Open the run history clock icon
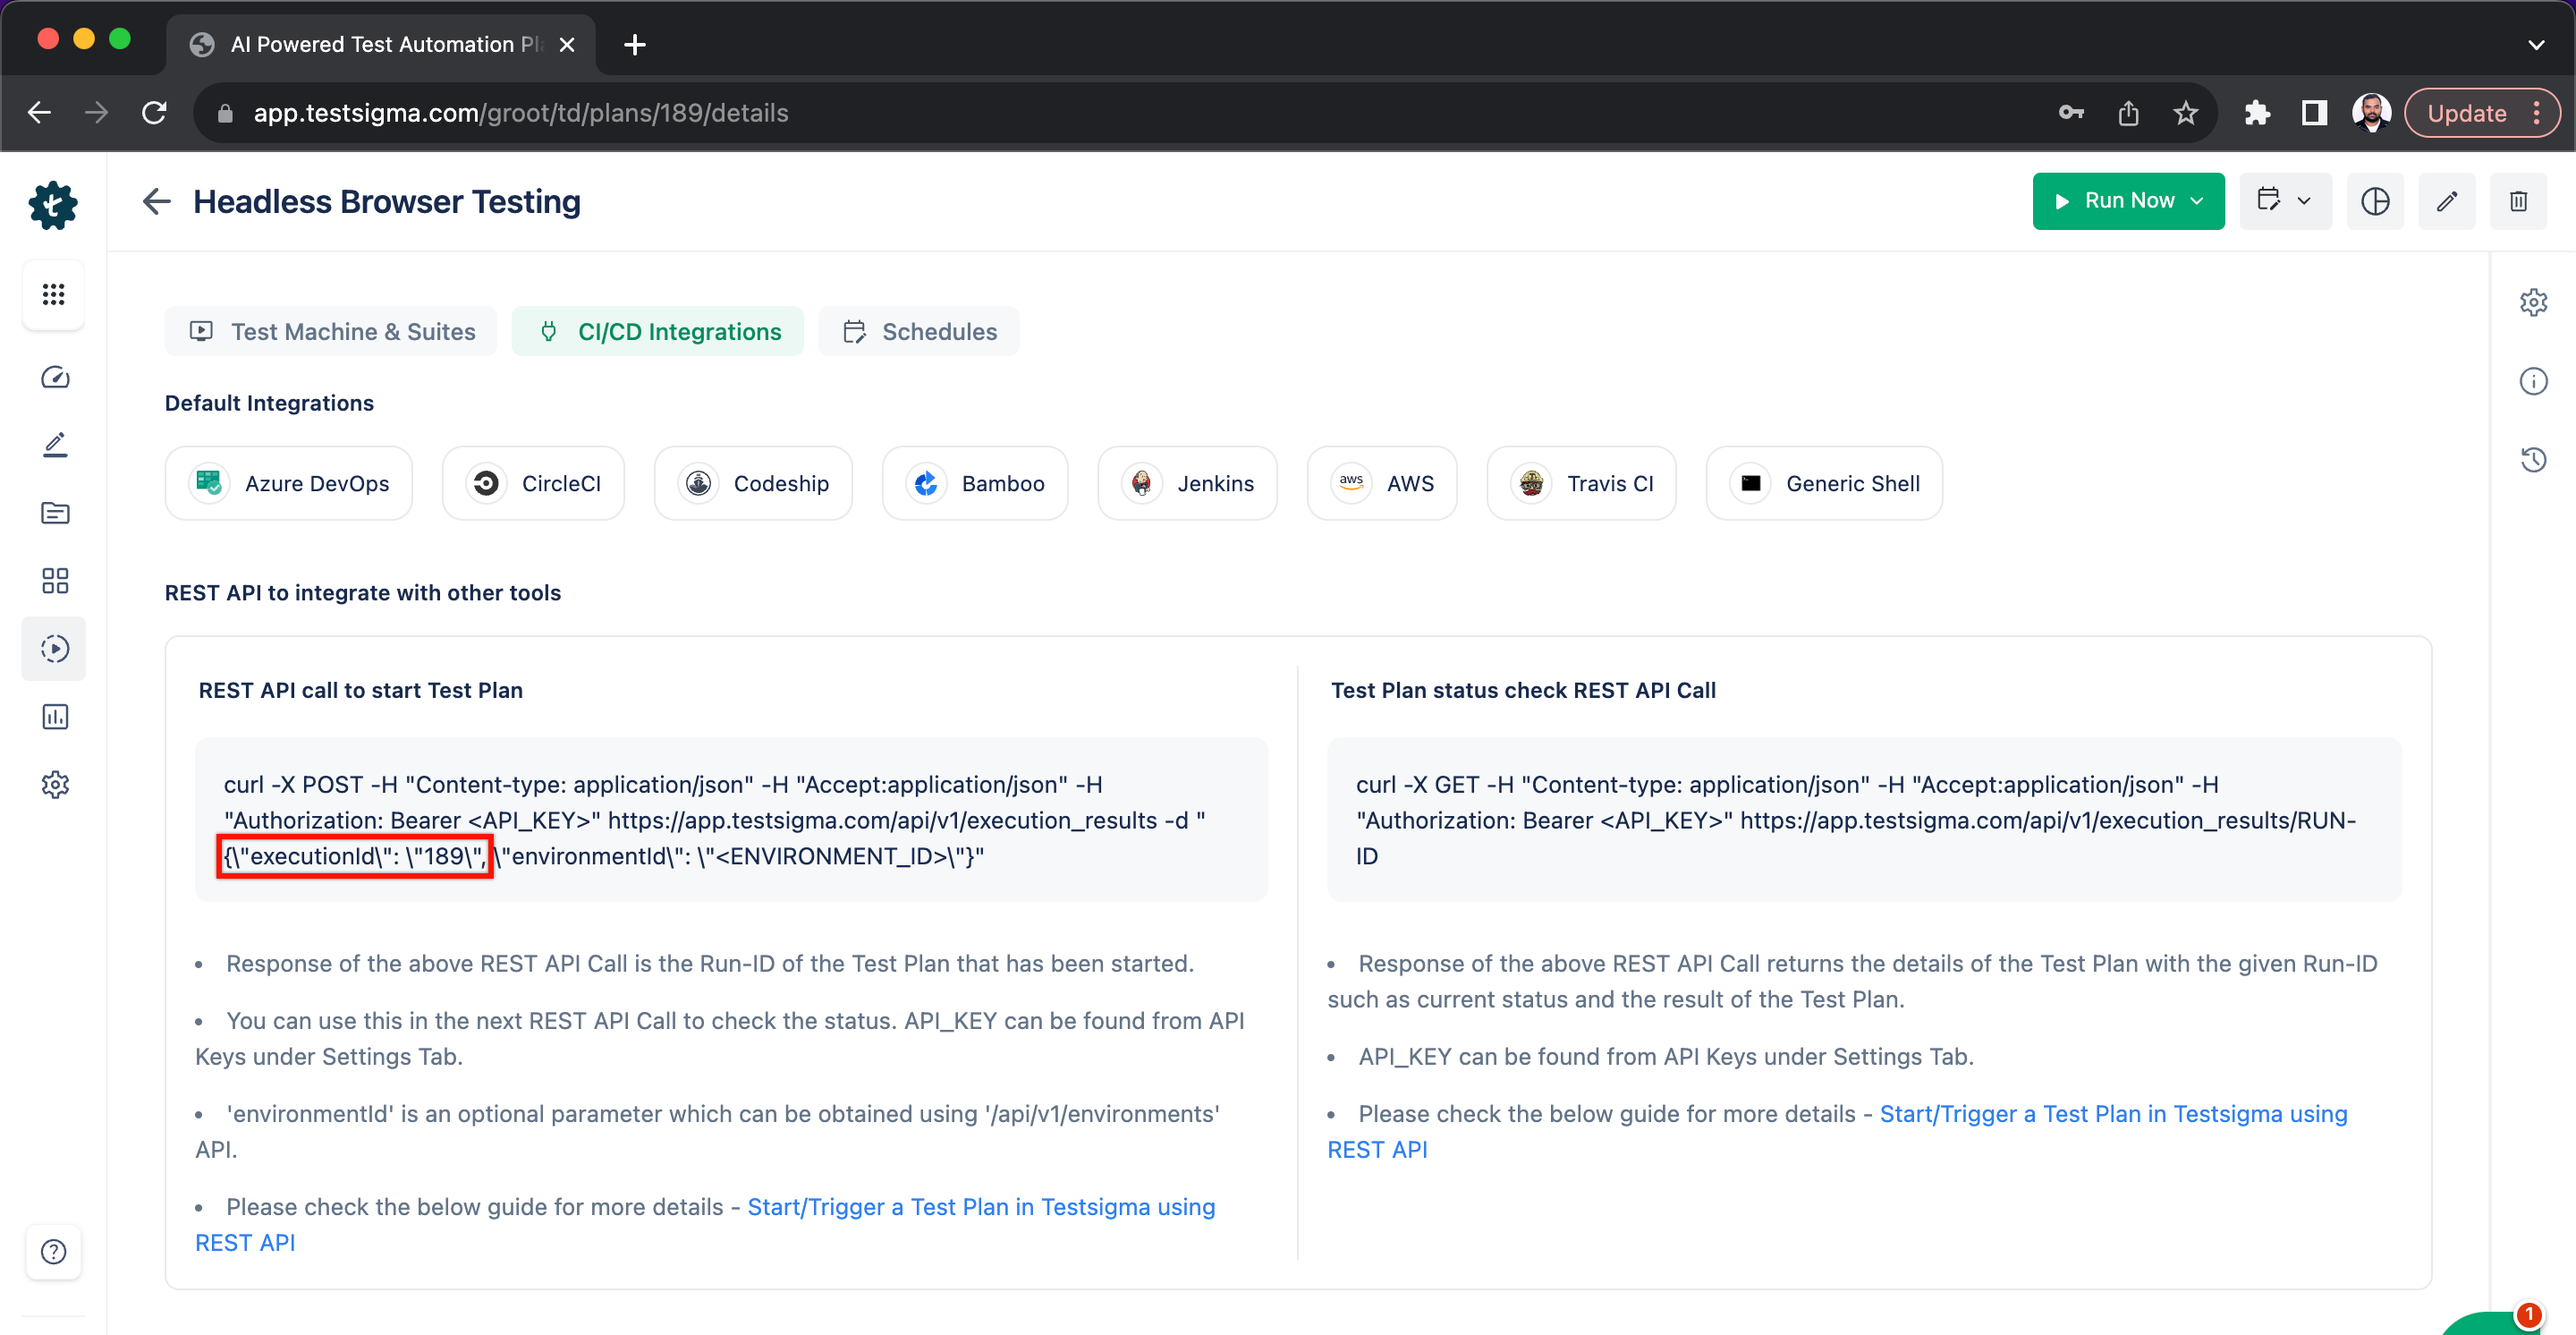This screenshot has height=1335, width=2576. 2533,459
